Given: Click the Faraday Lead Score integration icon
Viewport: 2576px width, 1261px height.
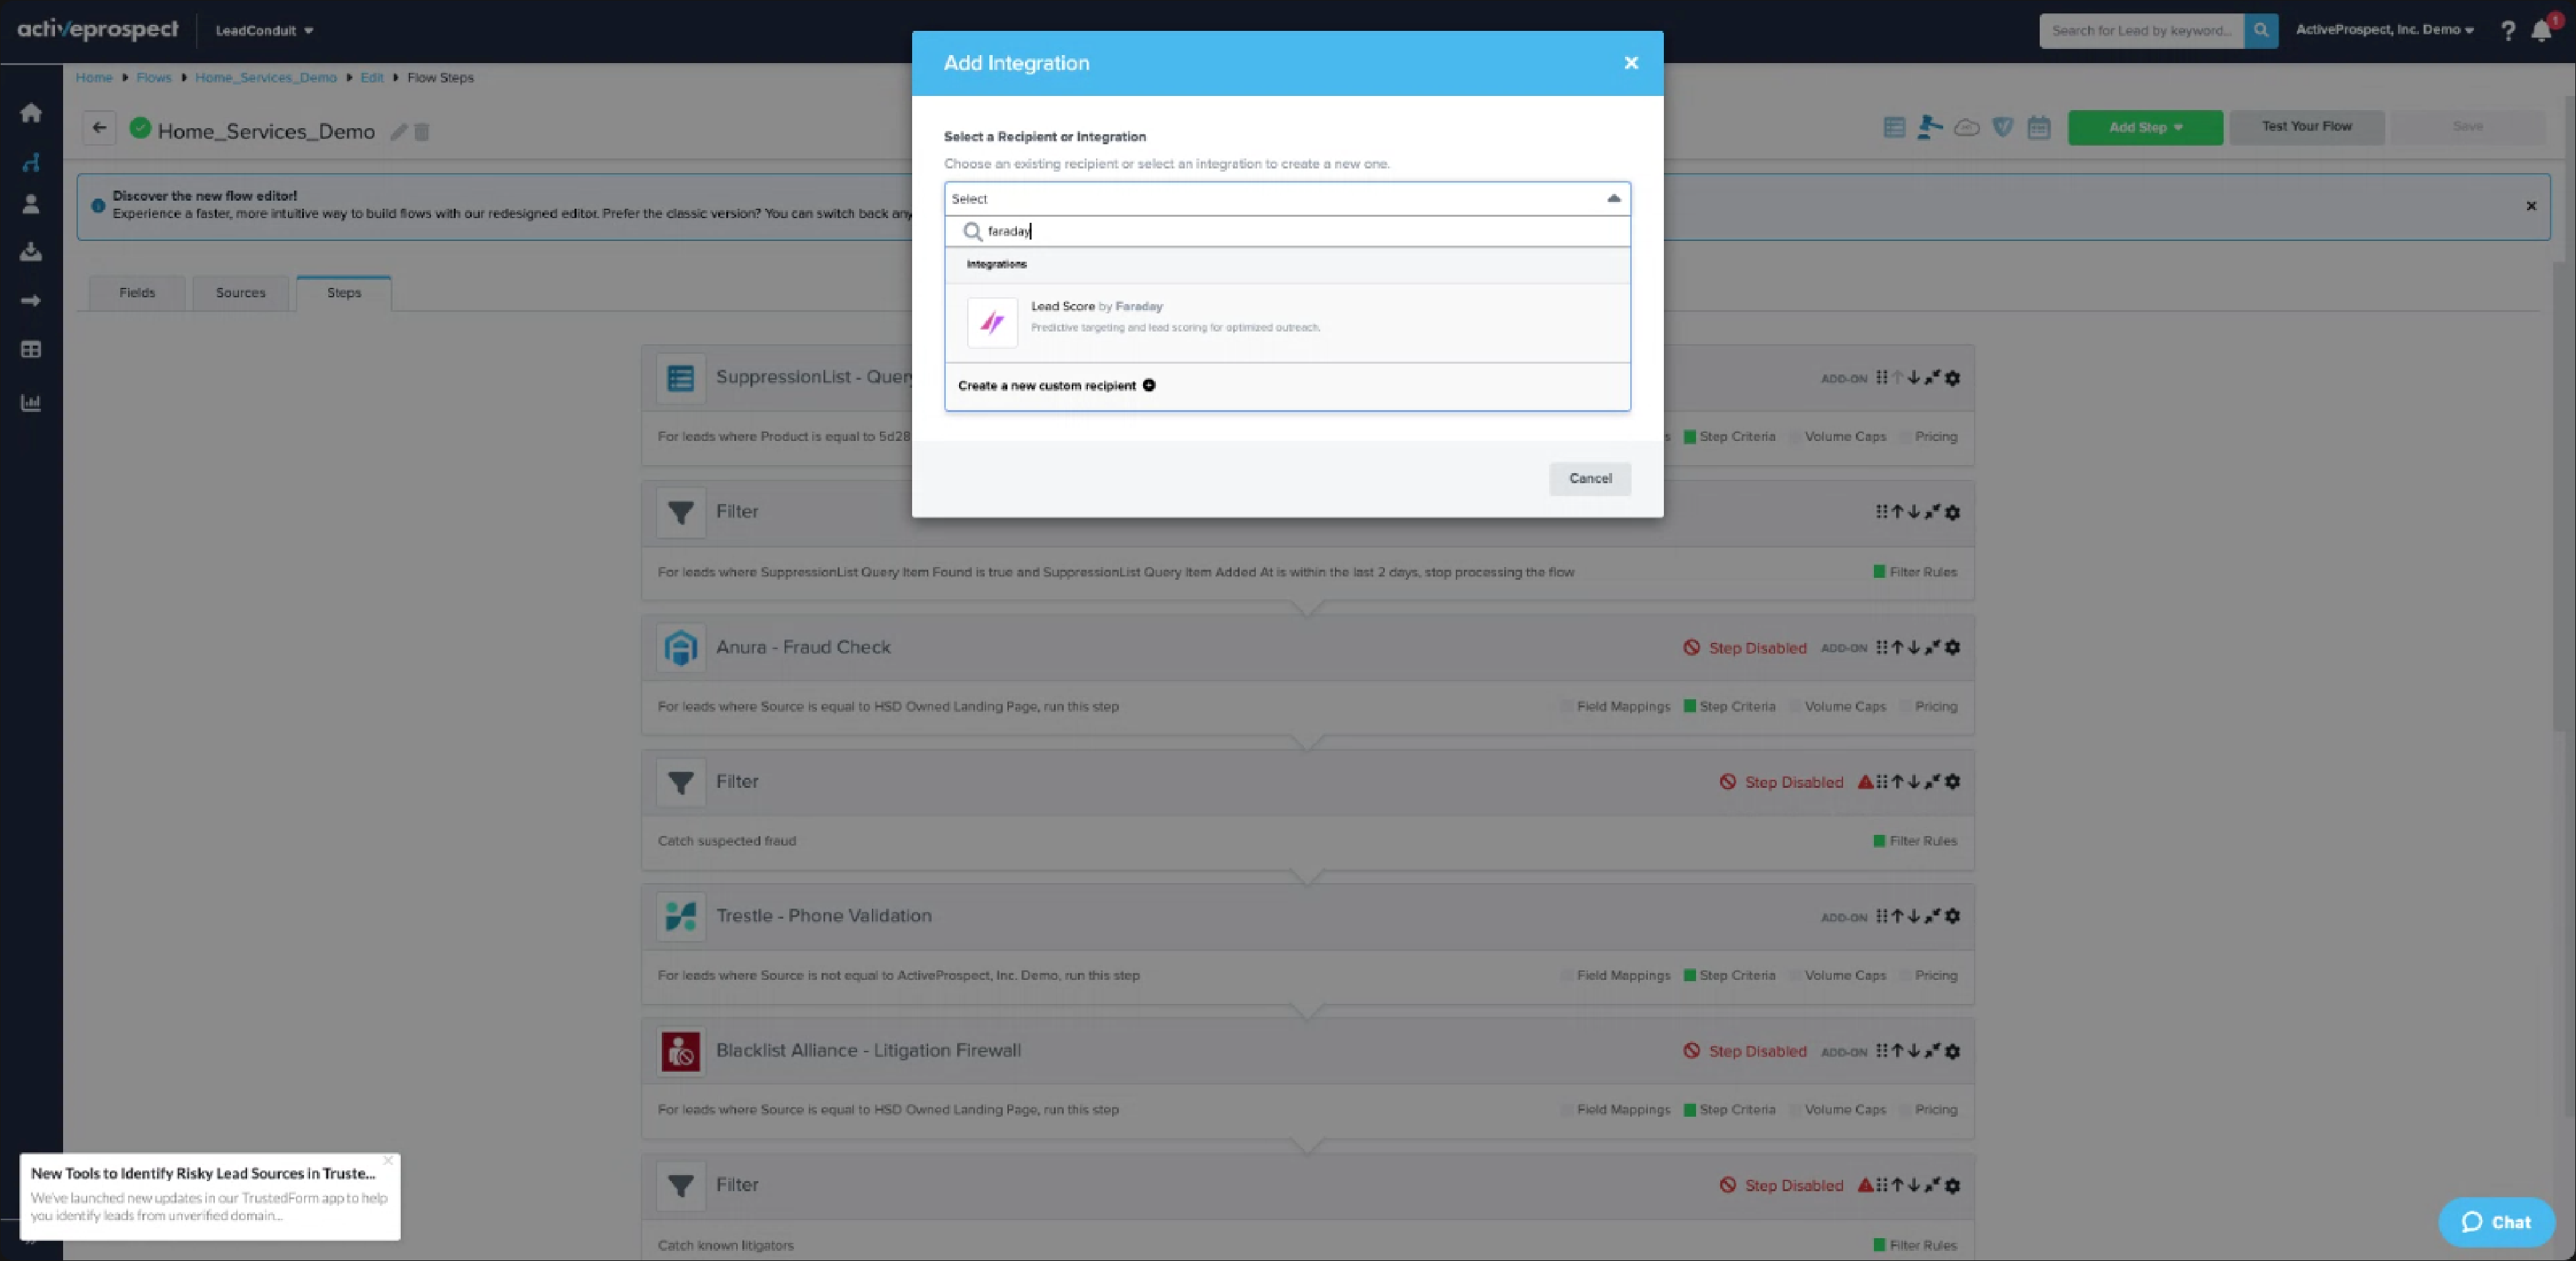Looking at the screenshot, I should 992,322.
